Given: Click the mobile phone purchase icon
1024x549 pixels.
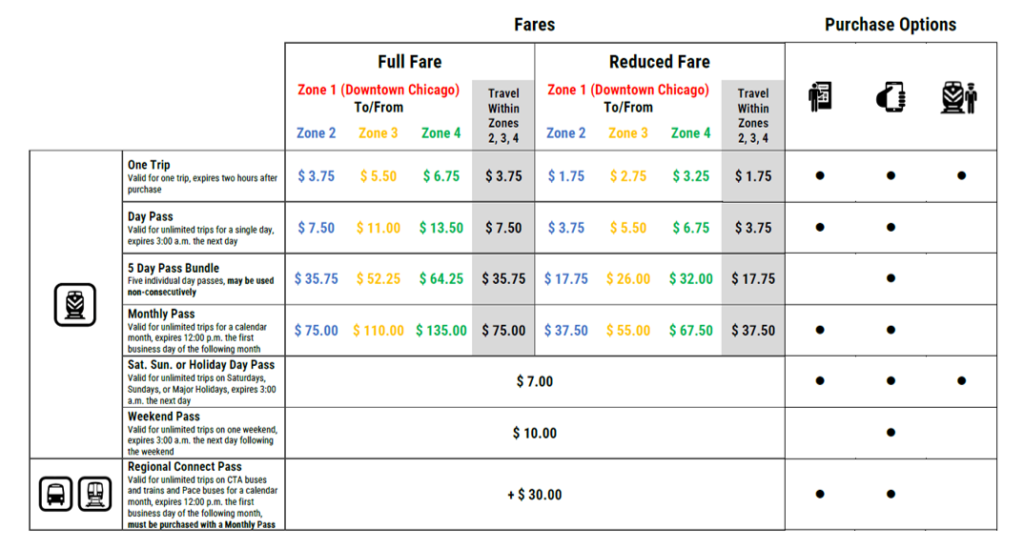Looking at the screenshot, I should [890, 97].
